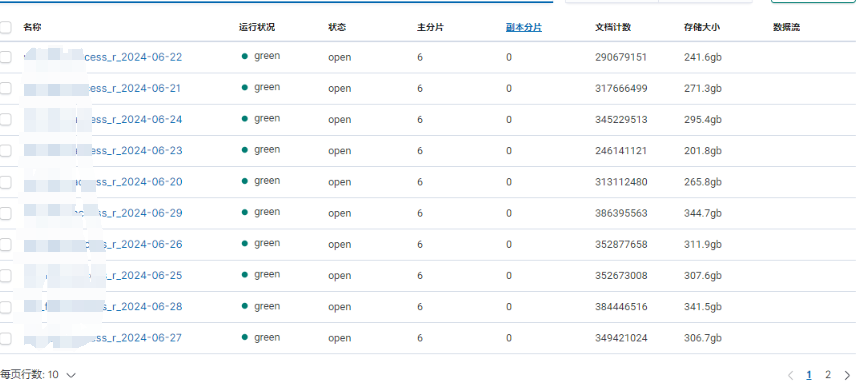Click storage size 241.6gb
The image size is (860, 387).
coord(703,57)
